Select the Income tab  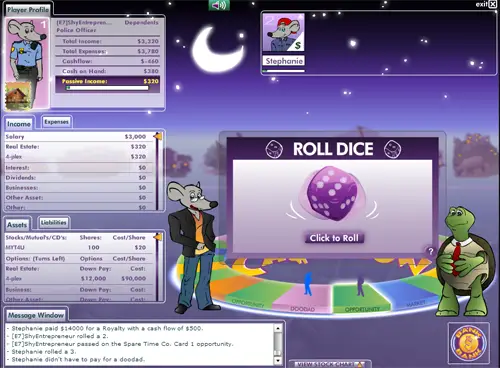coord(19,124)
